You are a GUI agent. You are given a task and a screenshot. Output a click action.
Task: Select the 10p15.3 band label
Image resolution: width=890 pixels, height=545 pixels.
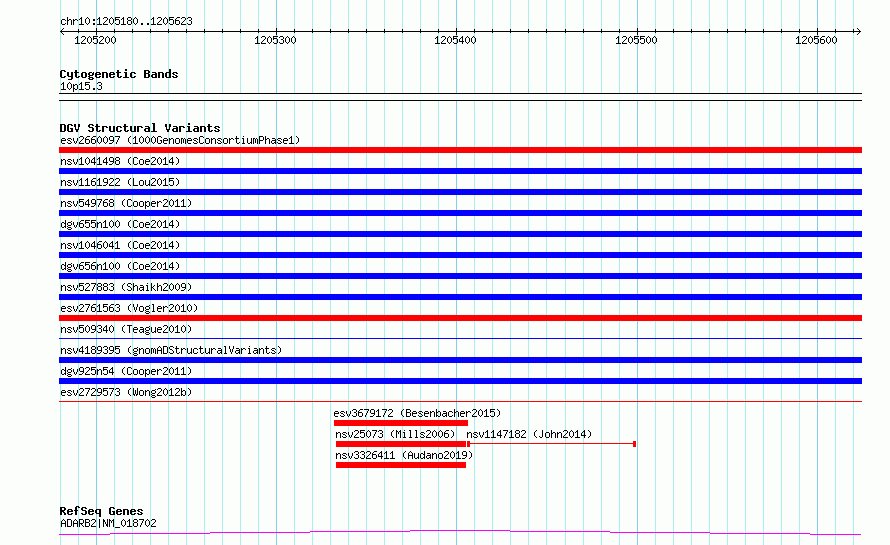coord(81,86)
